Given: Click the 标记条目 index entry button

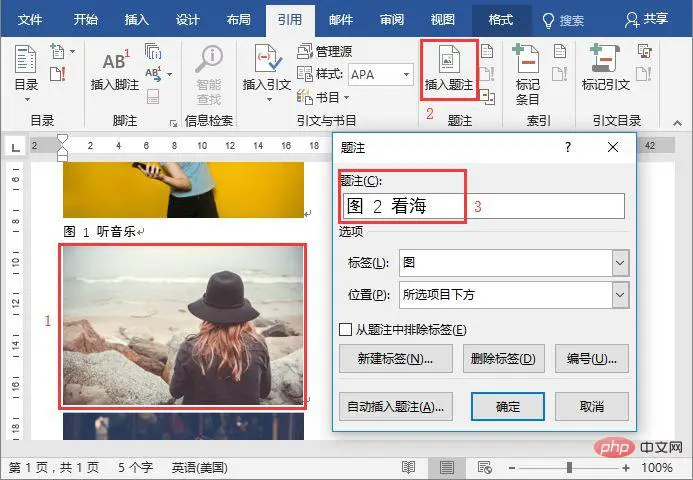Looking at the screenshot, I should click(x=527, y=74).
